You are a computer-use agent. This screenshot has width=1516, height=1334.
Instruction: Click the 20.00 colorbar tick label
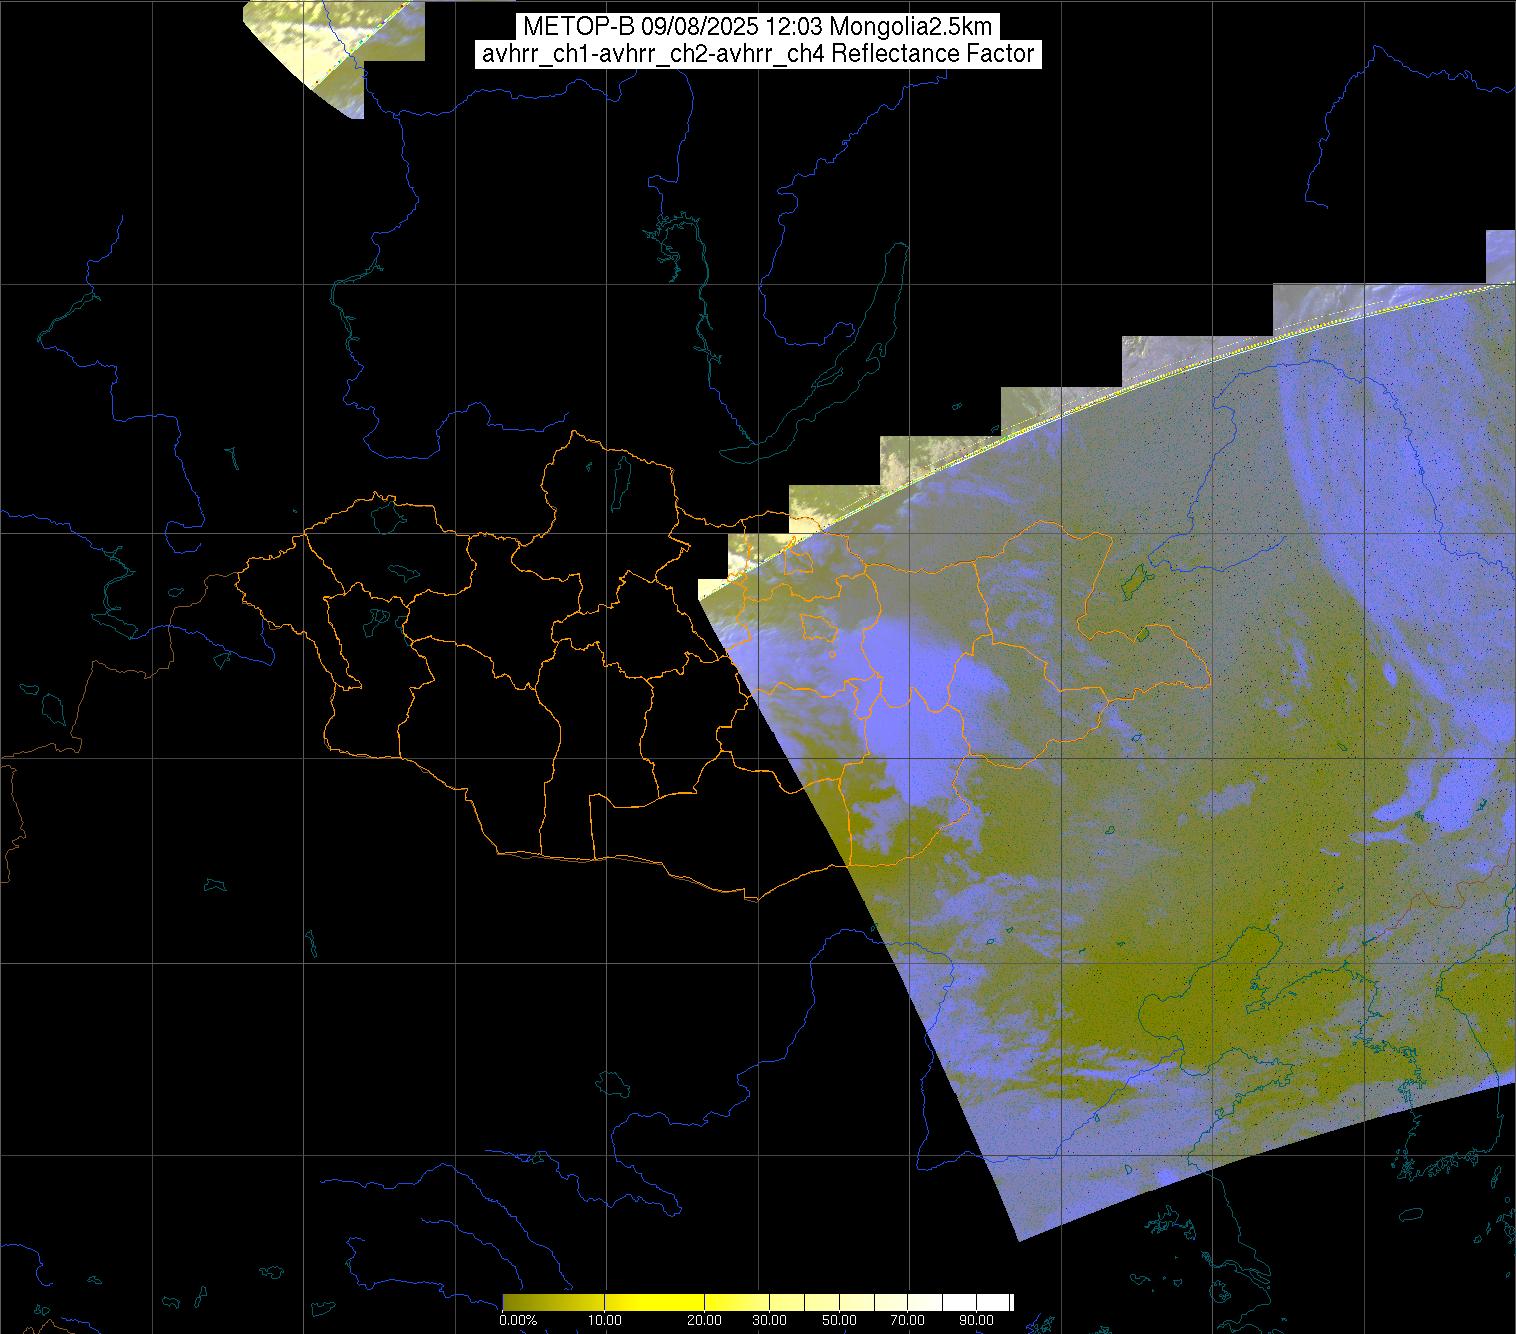(705, 1321)
